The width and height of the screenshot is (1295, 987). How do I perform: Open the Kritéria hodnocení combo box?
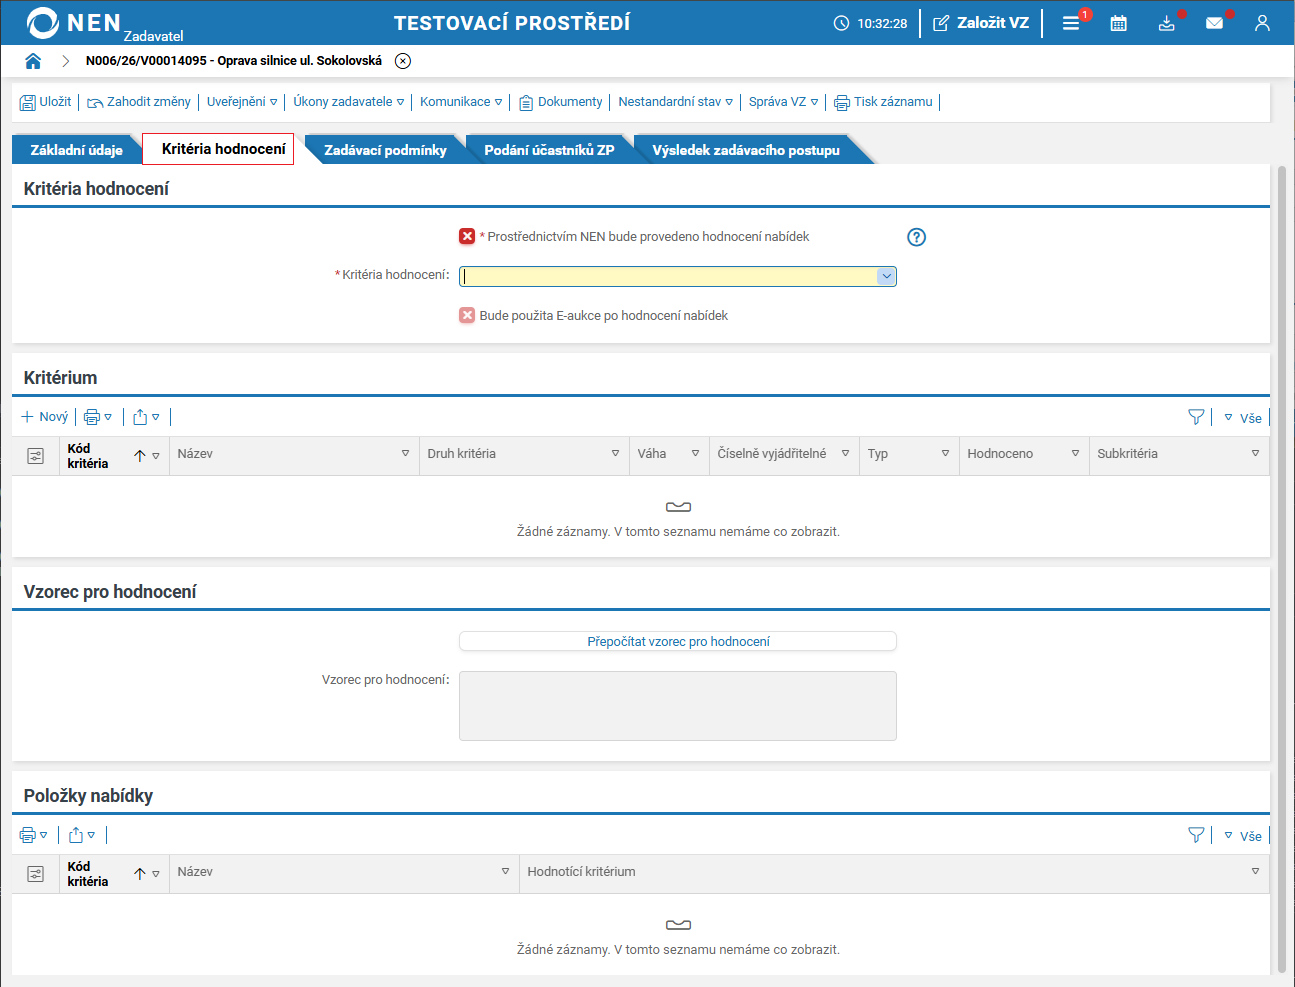tap(678, 276)
